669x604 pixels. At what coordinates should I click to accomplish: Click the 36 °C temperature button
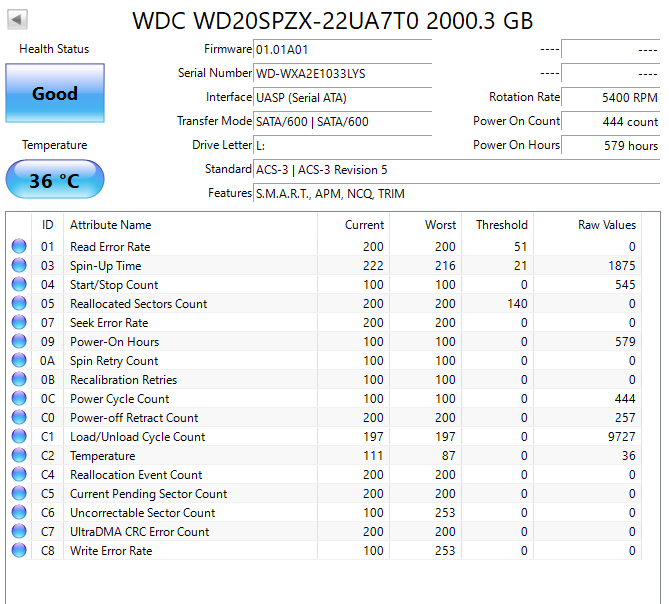[55, 180]
